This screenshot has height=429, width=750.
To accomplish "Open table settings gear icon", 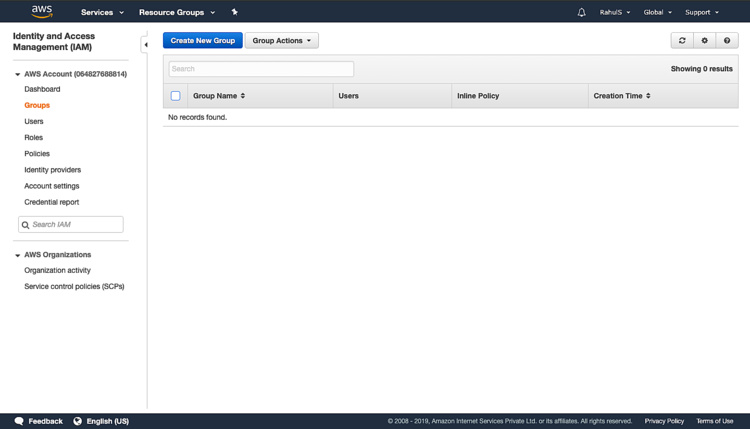I will coord(704,41).
